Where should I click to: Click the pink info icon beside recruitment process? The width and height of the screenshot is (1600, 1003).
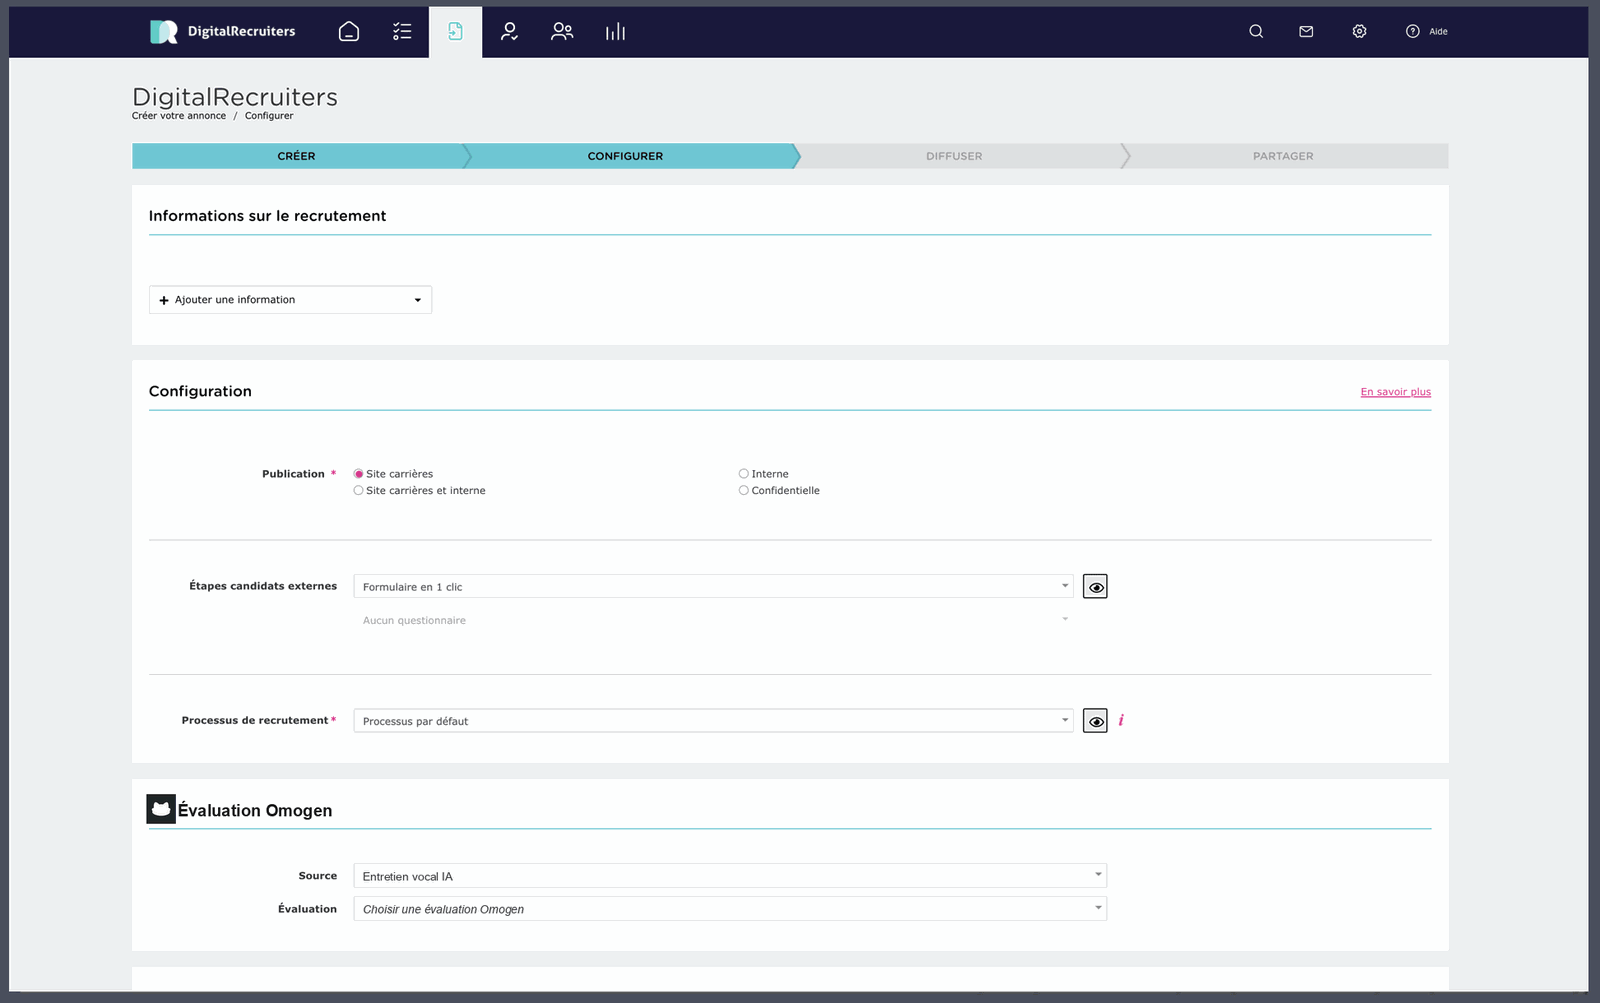[x=1121, y=720]
